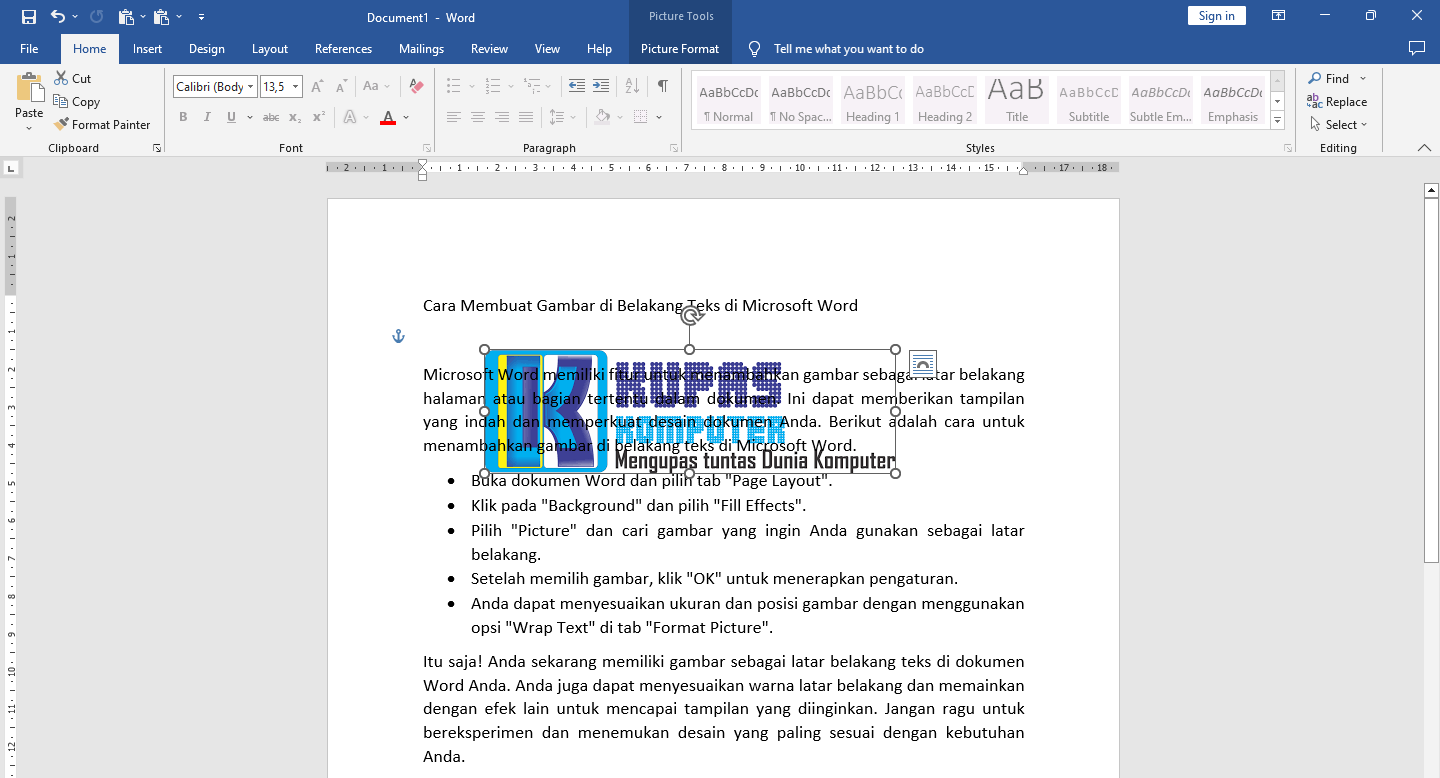Activate Format Painter
Screen dimensions: 1440x778
coord(101,124)
